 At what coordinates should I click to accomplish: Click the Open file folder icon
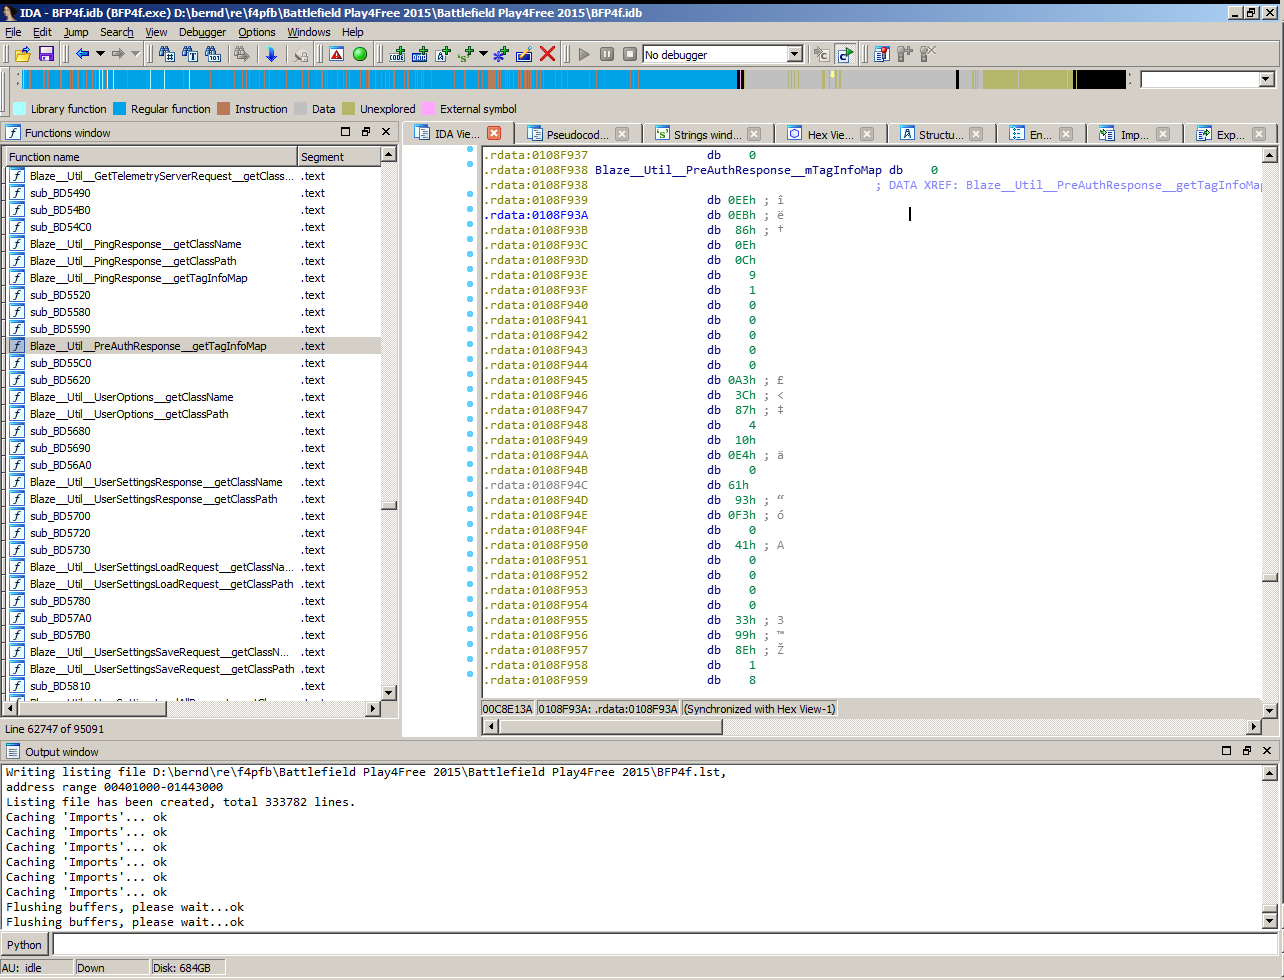[x=22, y=54]
